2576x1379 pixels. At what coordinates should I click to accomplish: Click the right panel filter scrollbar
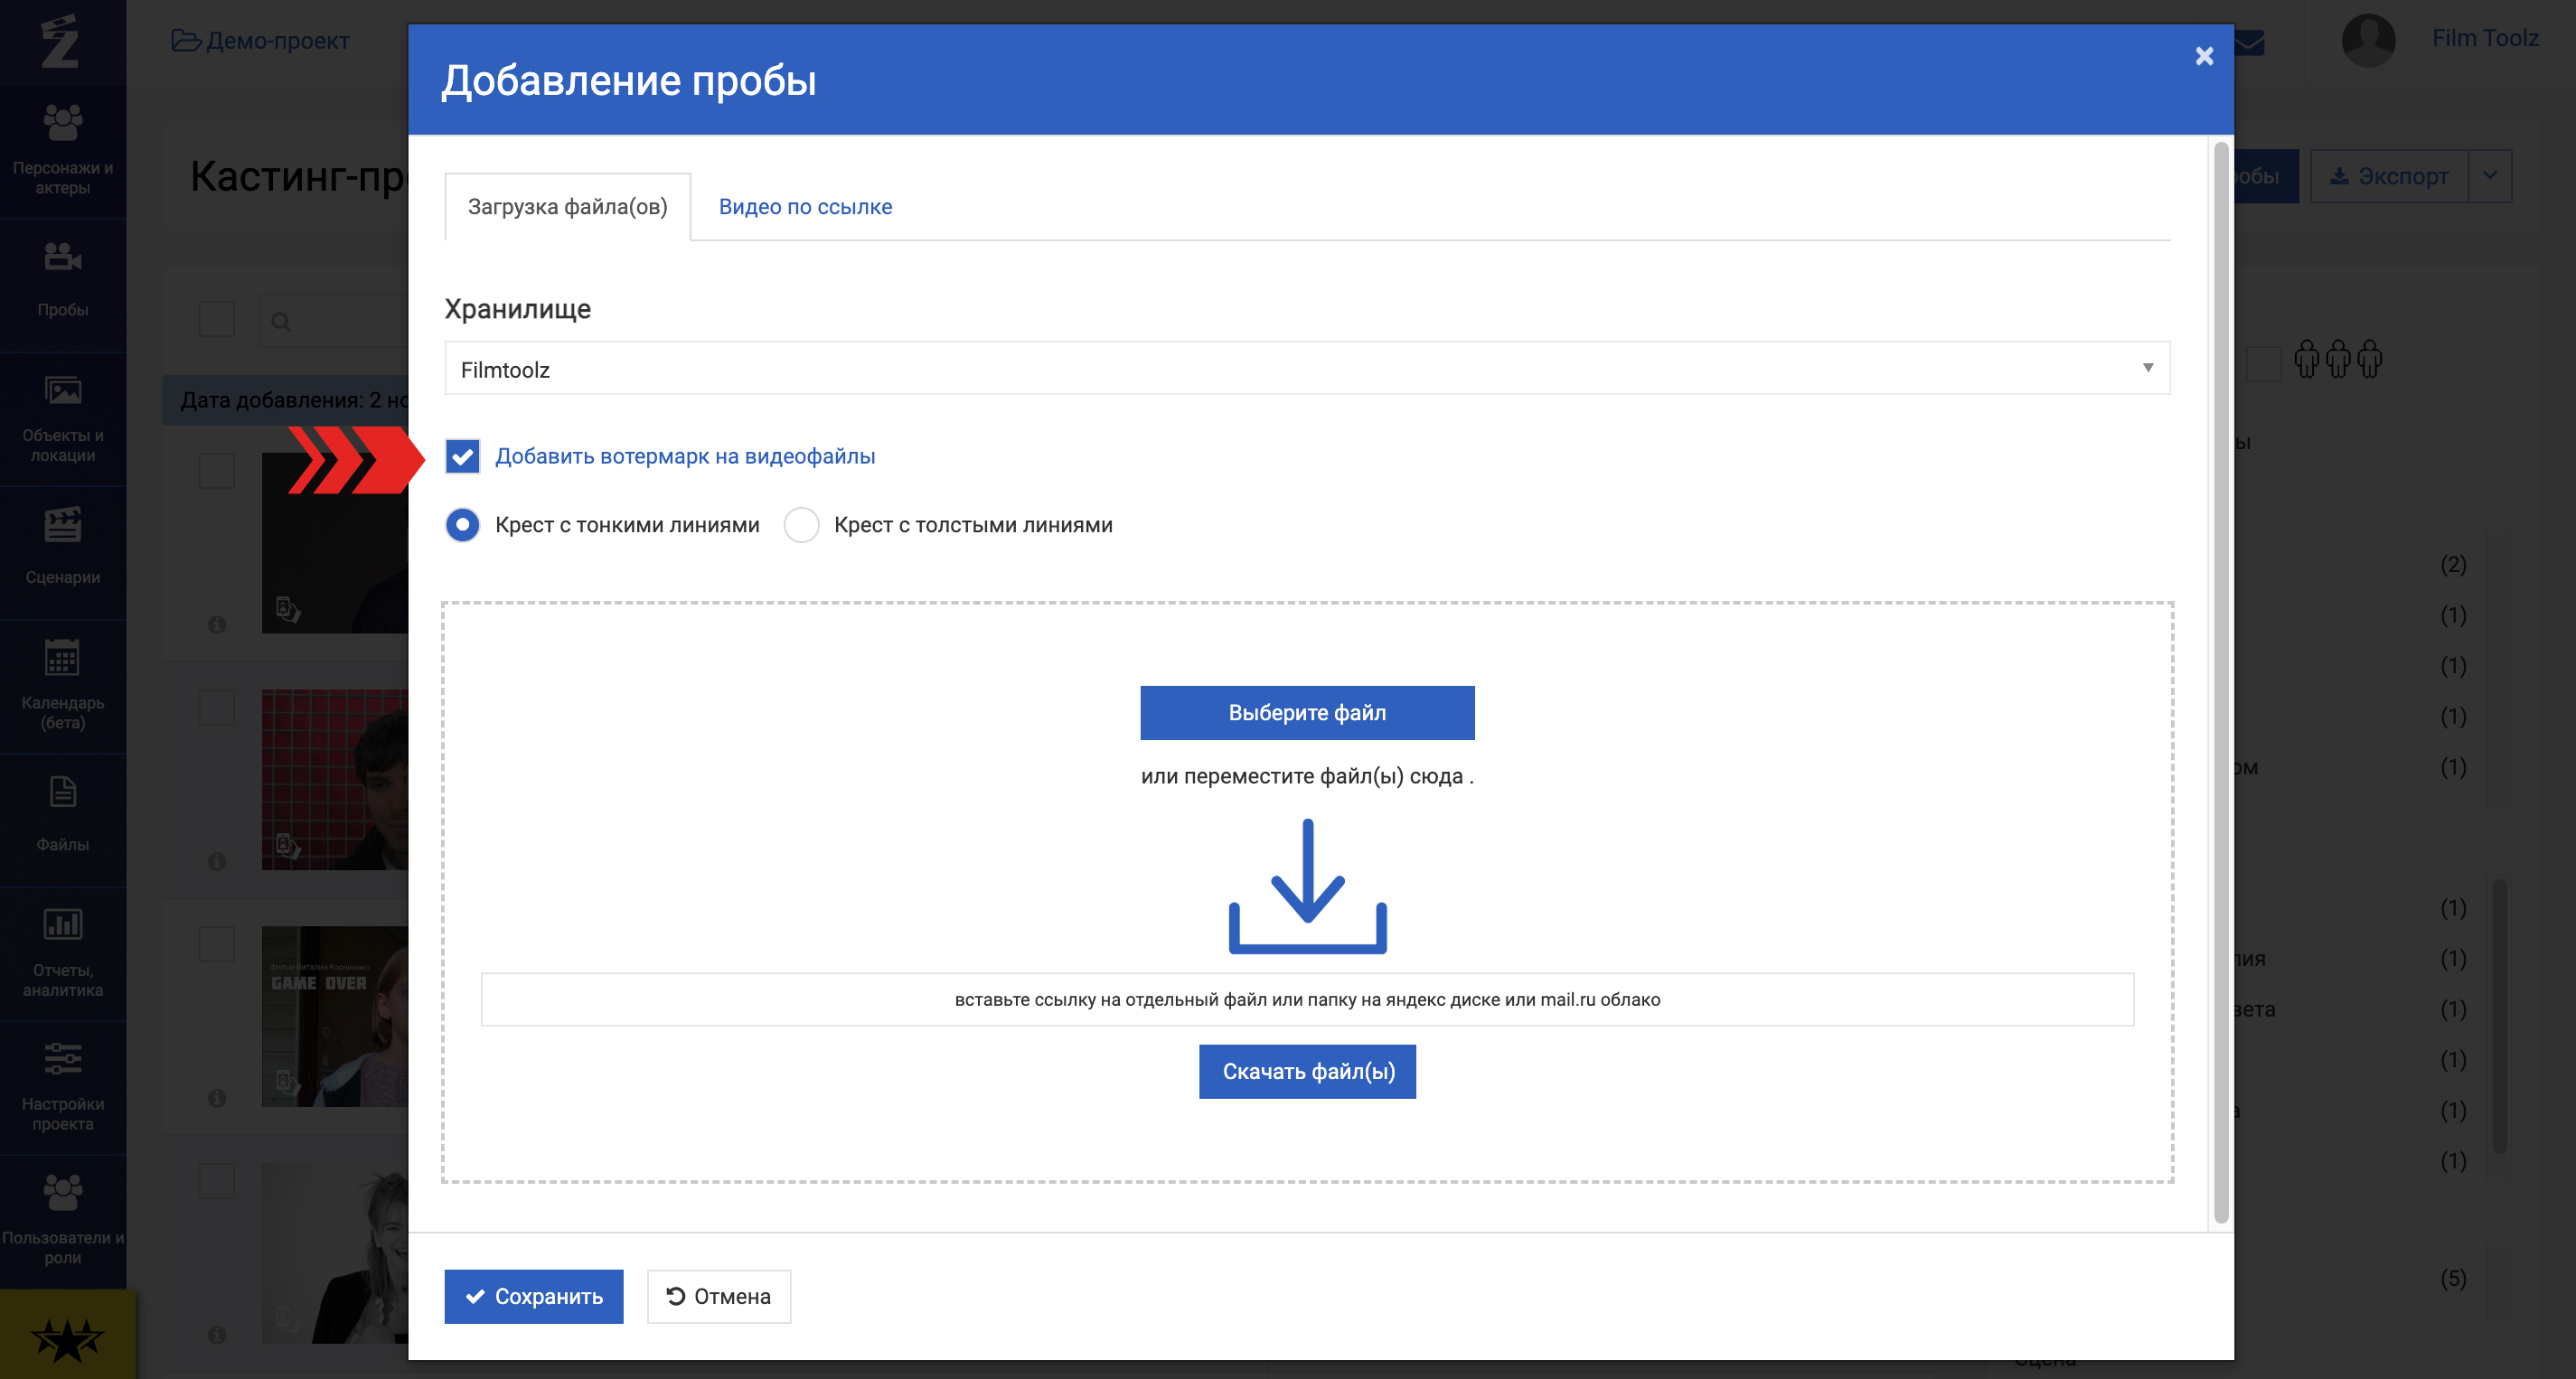tap(2499, 1016)
